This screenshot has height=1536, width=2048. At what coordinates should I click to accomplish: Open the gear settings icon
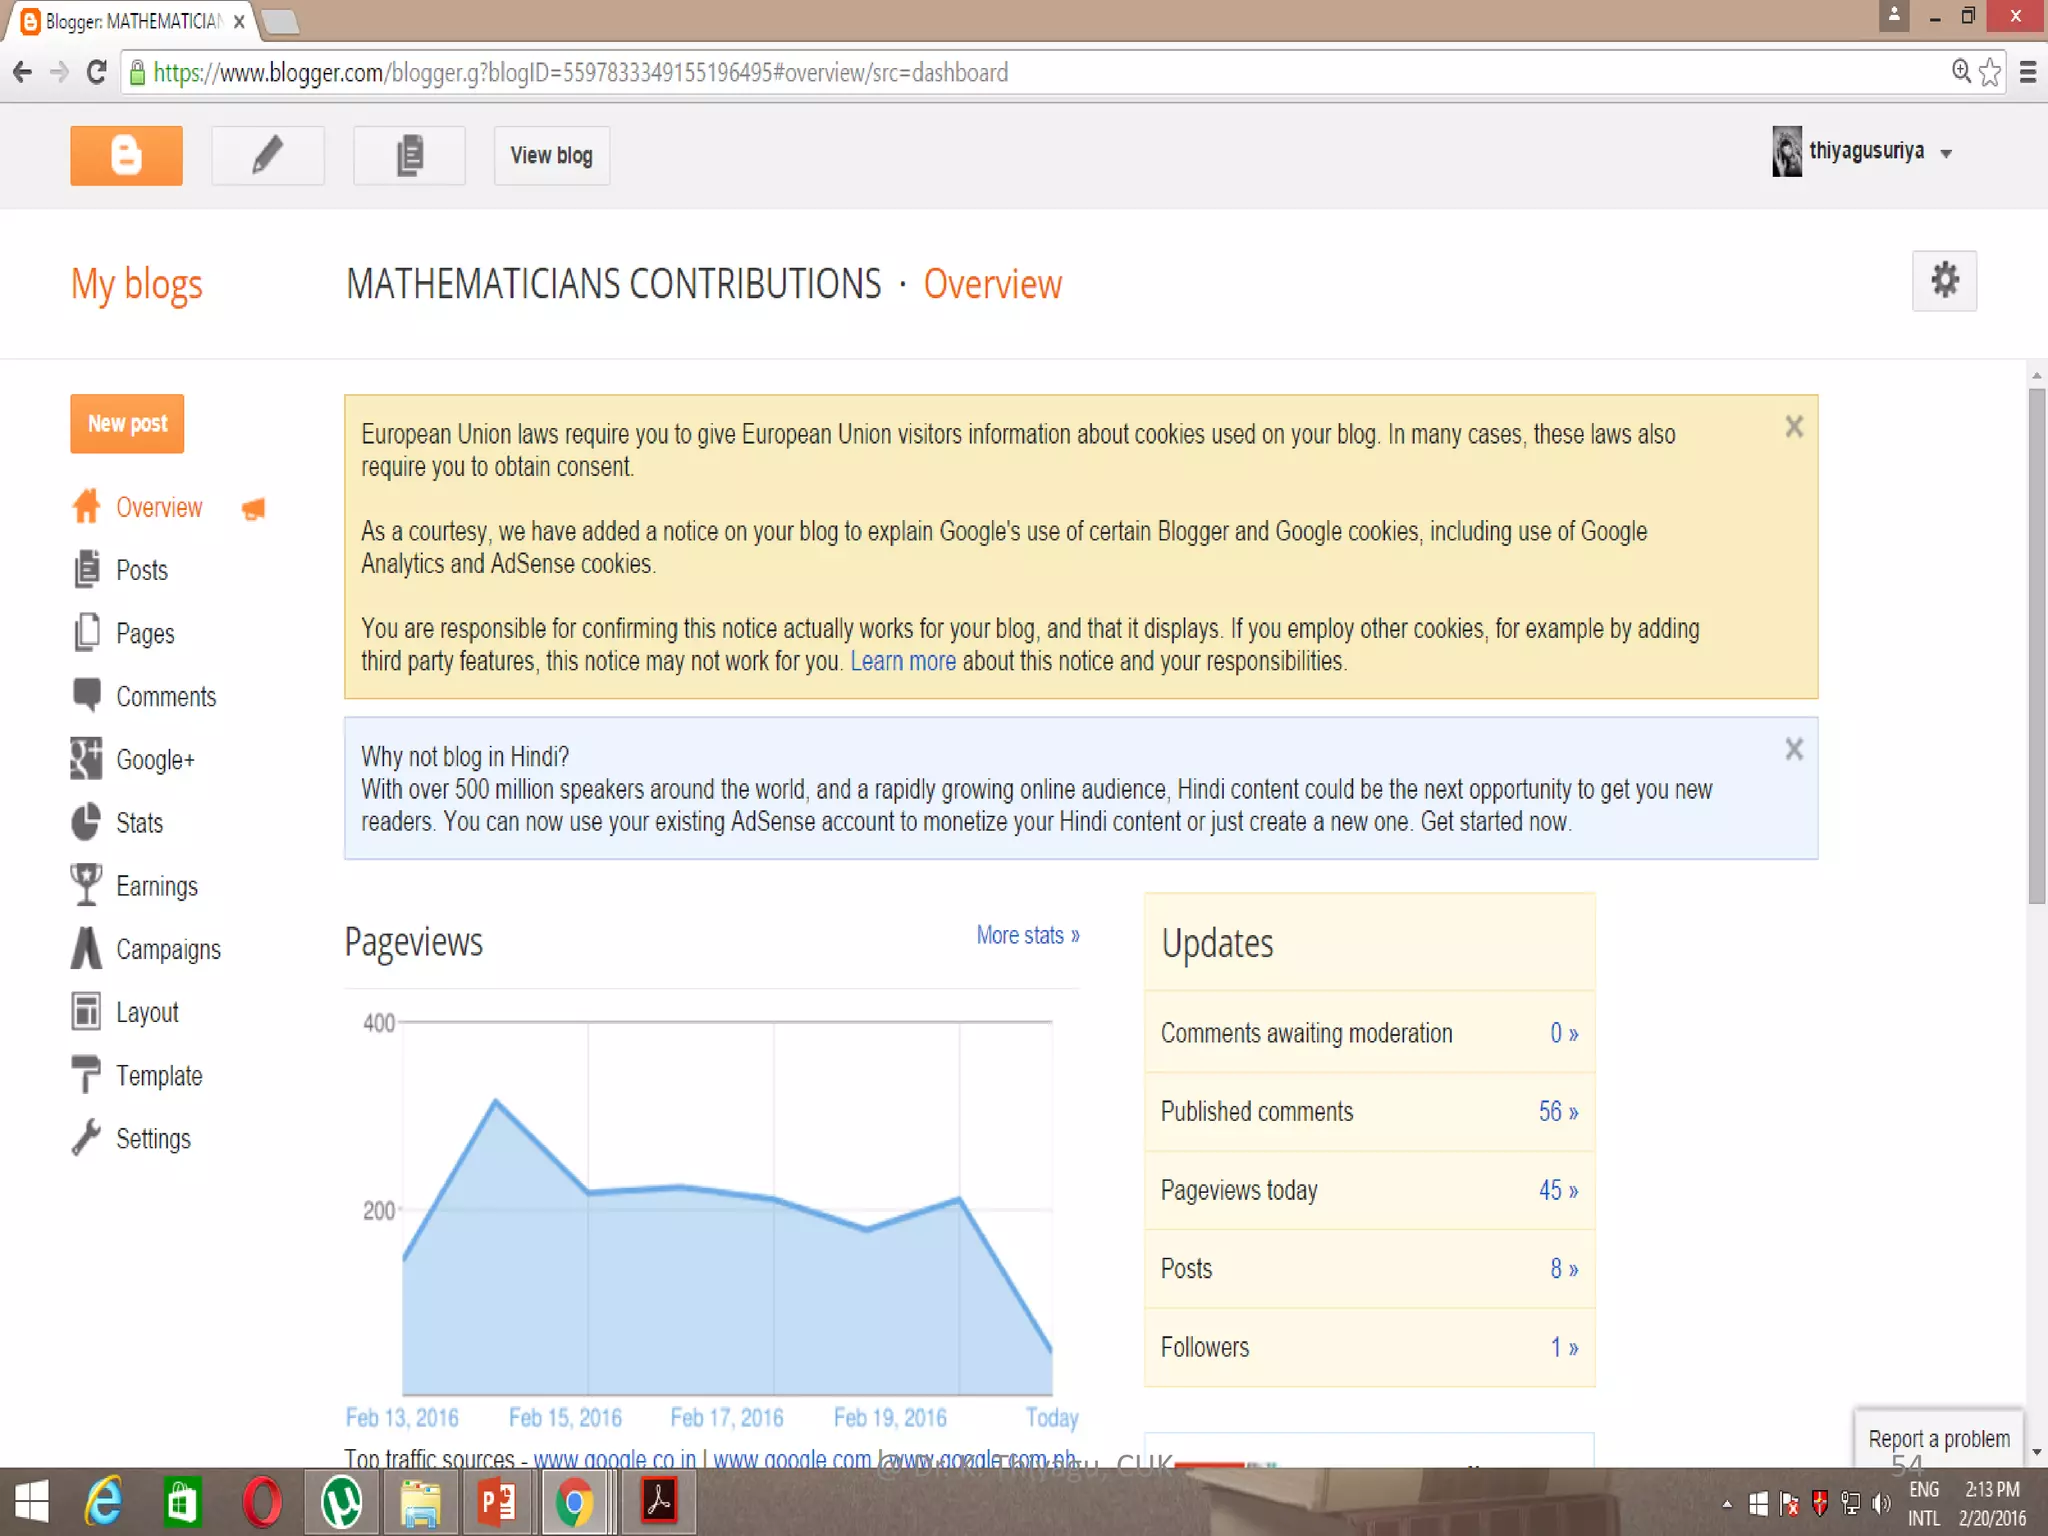[1943, 281]
